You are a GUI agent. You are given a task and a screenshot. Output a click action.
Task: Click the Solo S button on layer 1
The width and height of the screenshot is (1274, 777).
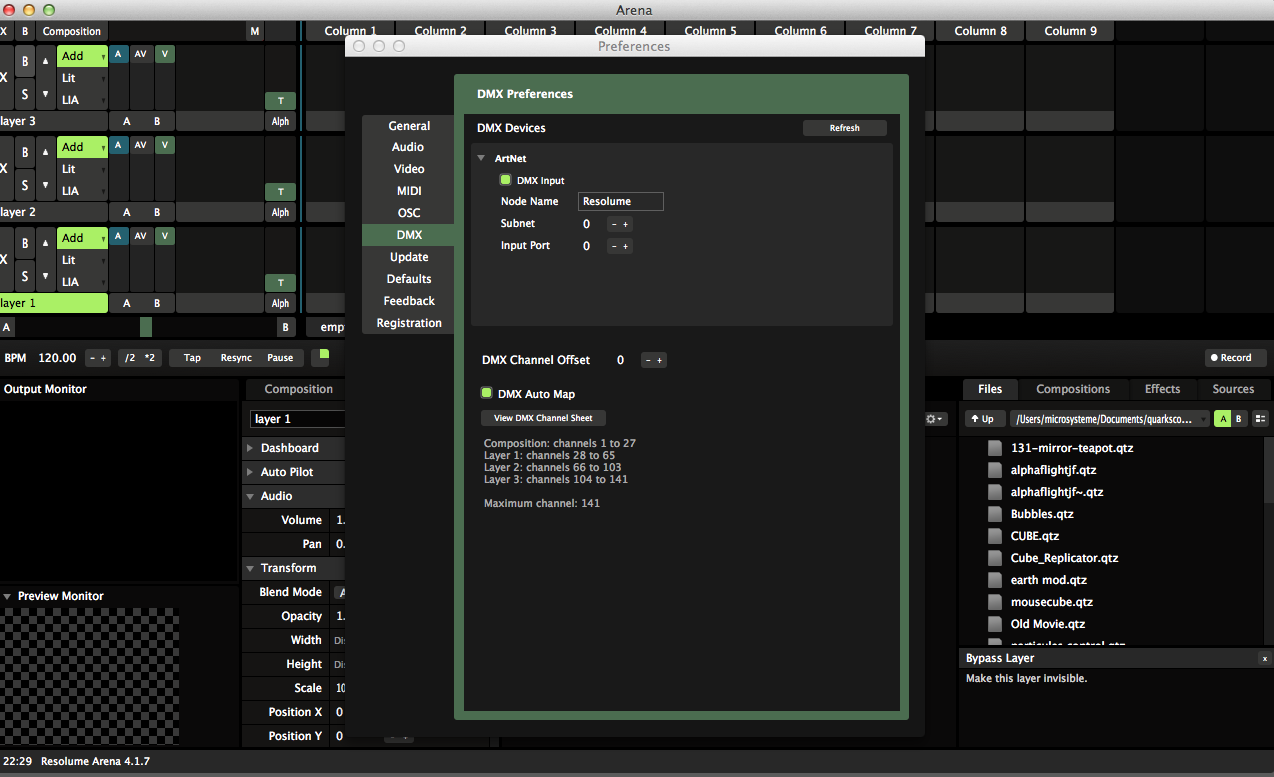[x=25, y=276]
